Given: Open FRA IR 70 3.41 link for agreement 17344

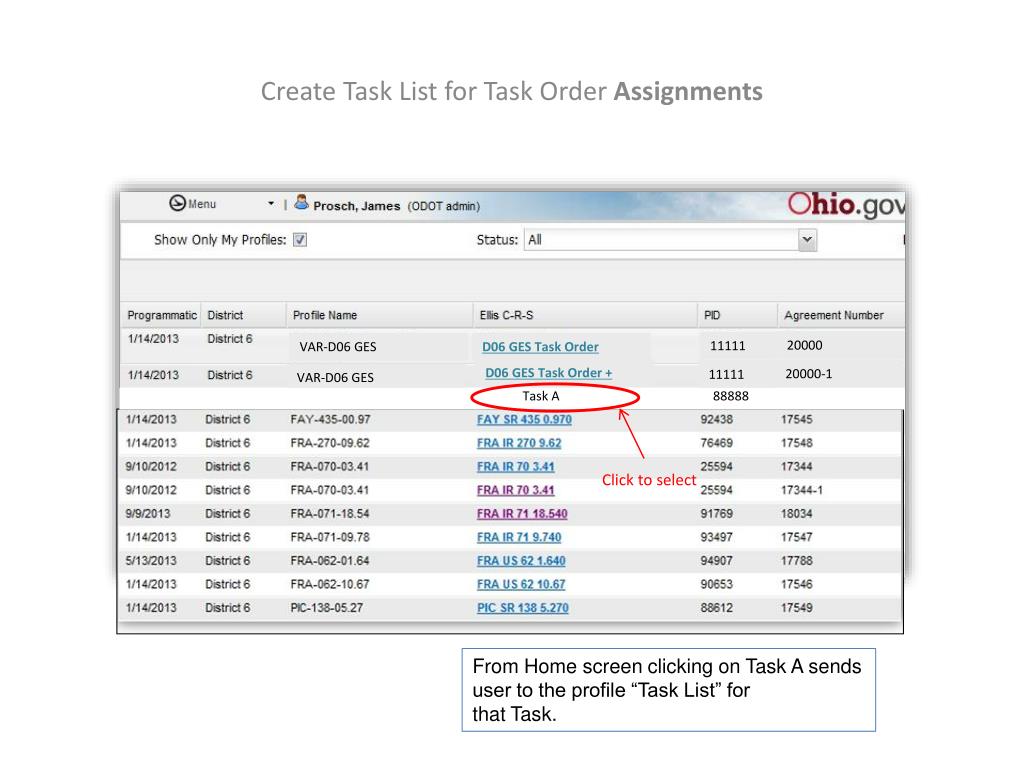Looking at the screenshot, I should click(x=515, y=466).
